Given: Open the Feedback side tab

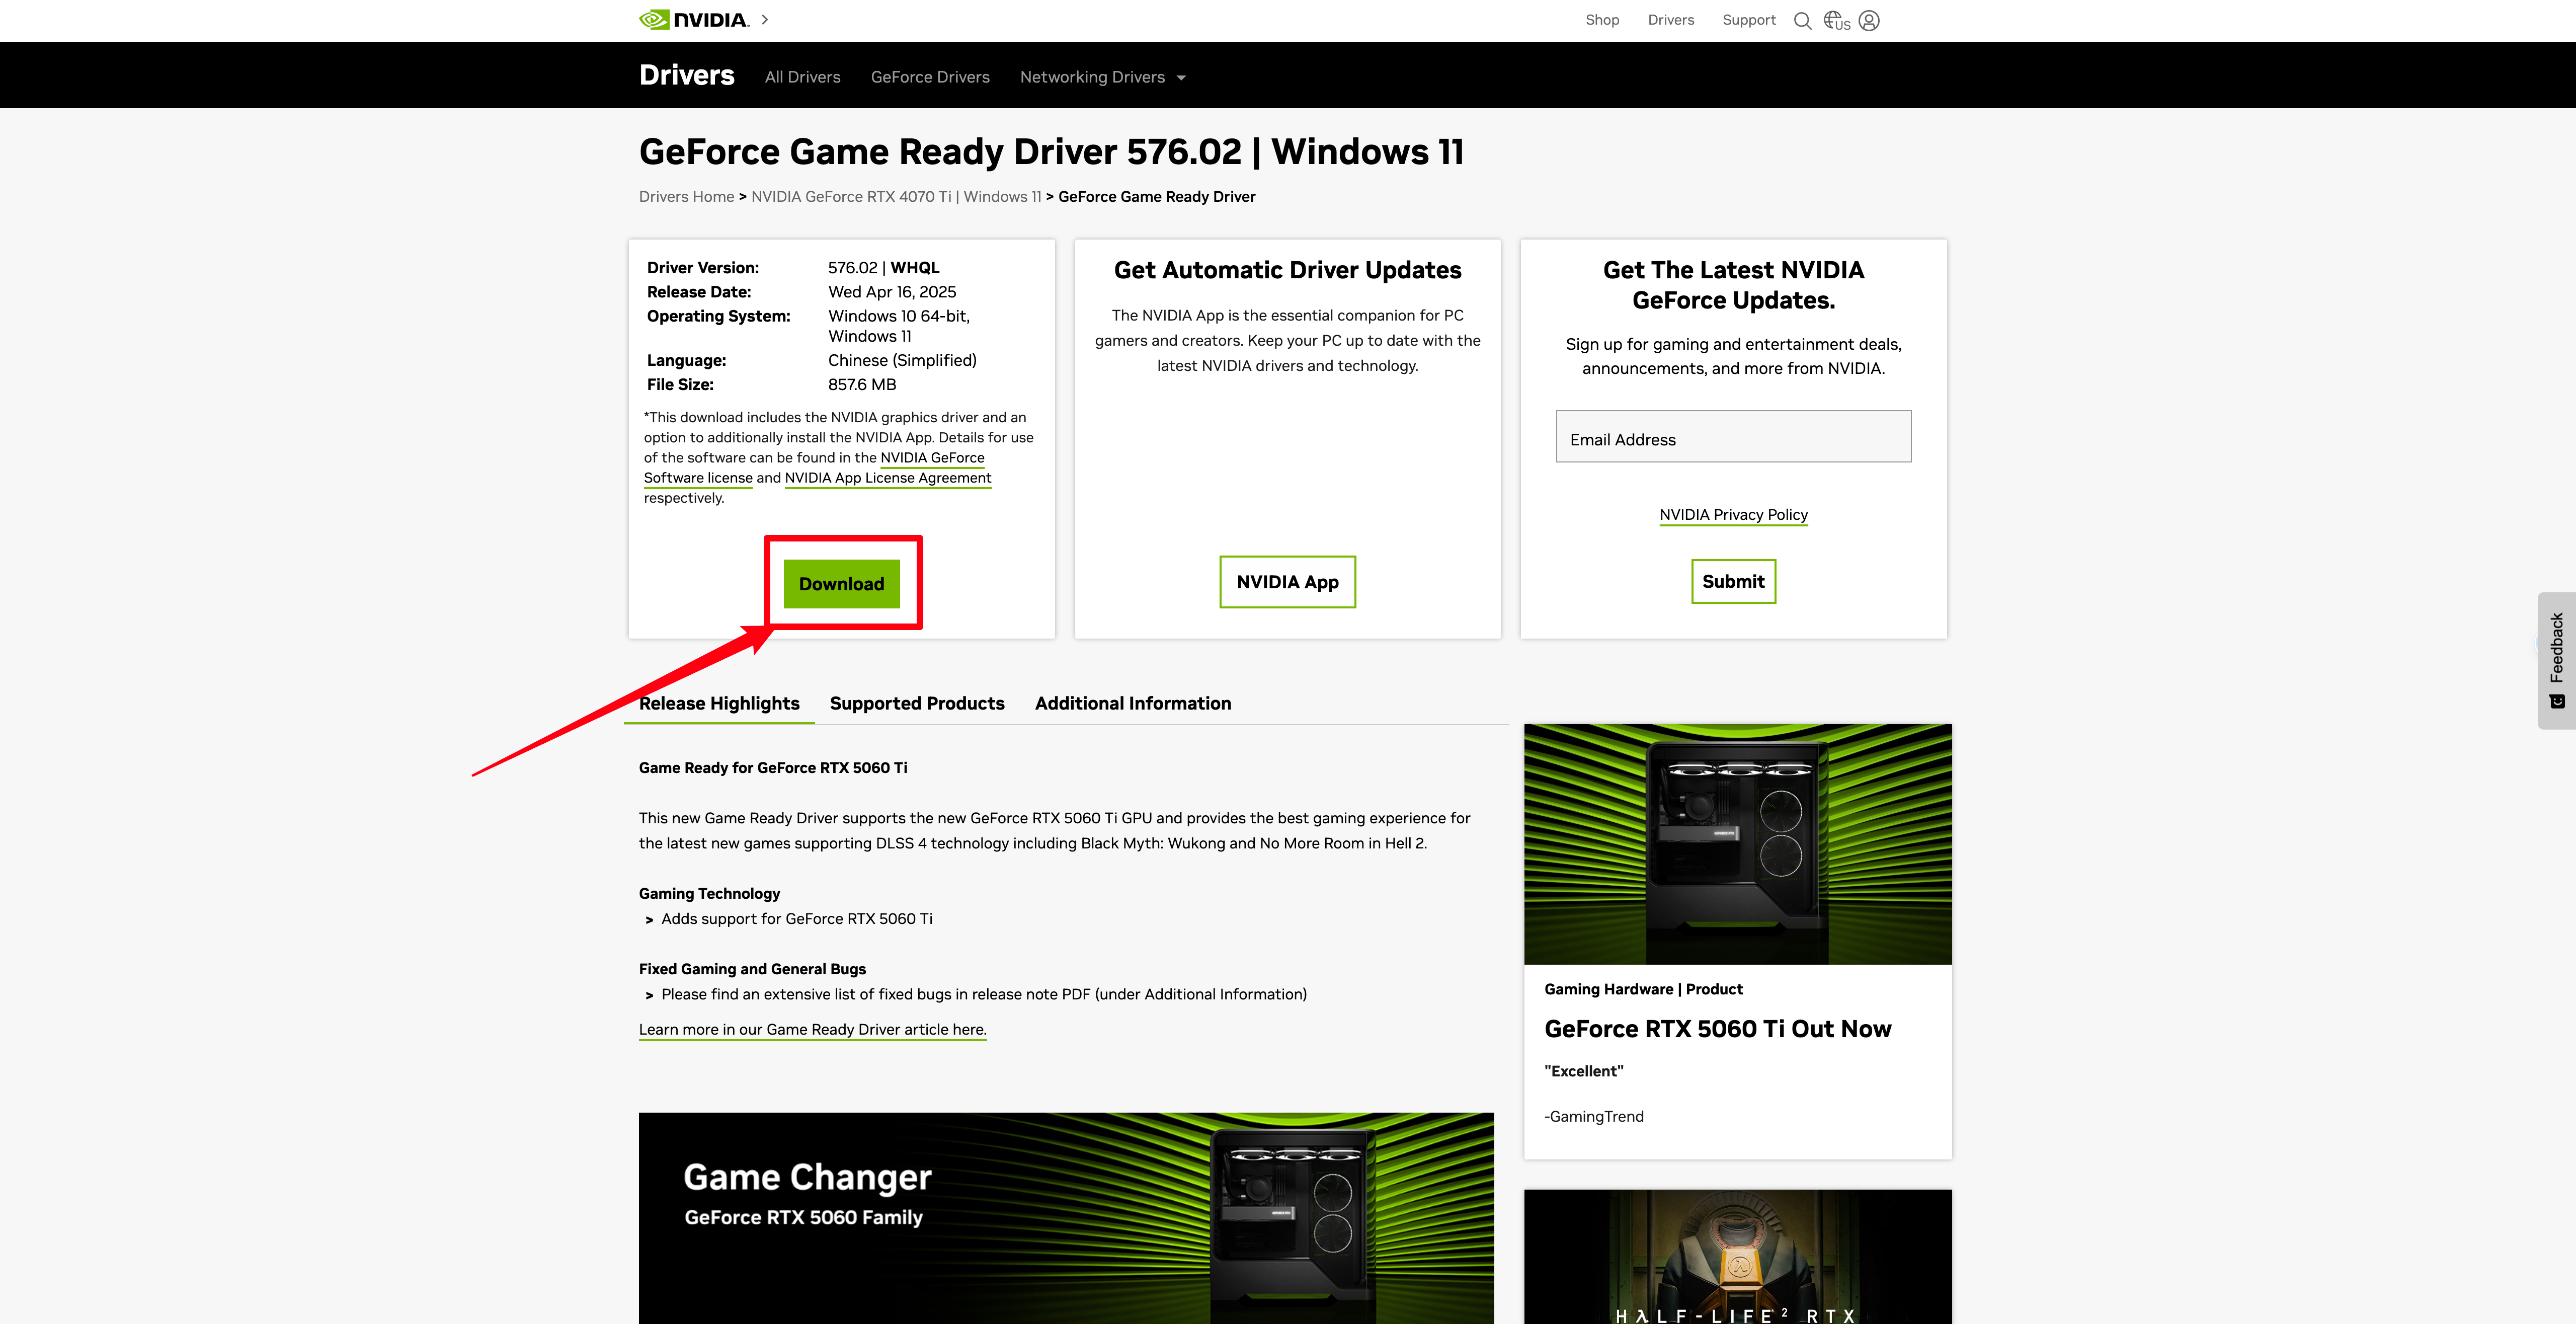Looking at the screenshot, I should pos(2557,661).
